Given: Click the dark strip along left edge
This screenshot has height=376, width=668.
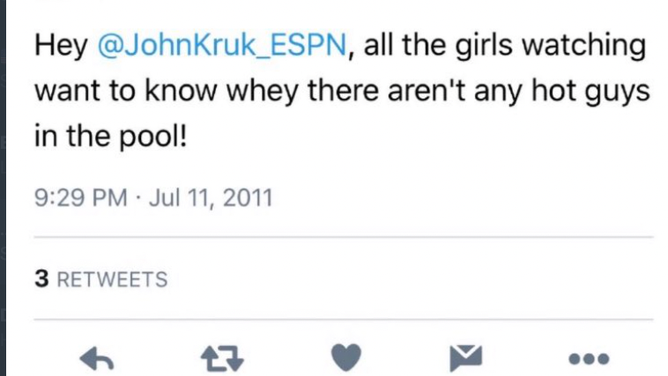Looking at the screenshot, I should (3, 188).
